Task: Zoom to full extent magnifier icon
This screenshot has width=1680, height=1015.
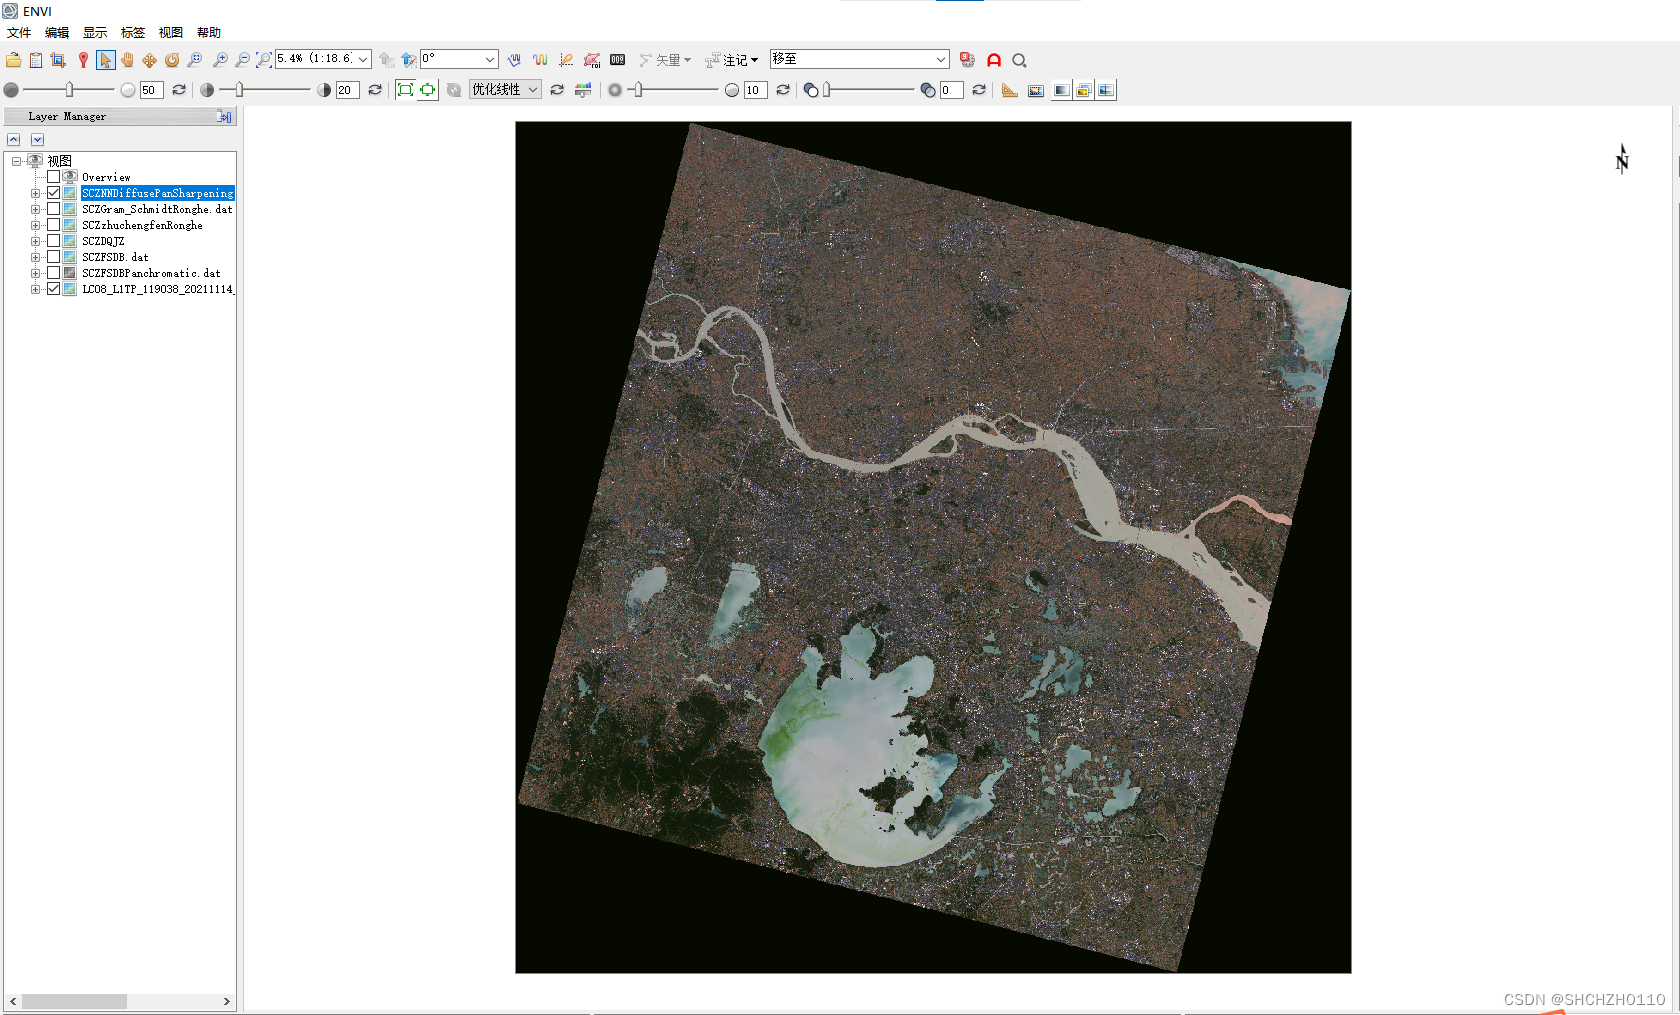Action: point(264,60)
